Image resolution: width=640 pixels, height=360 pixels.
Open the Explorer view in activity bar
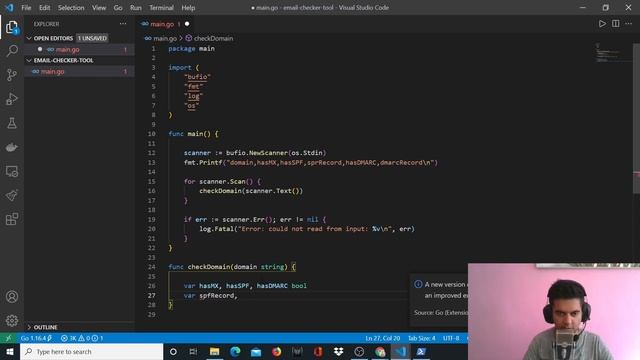(x=12, y=28)
